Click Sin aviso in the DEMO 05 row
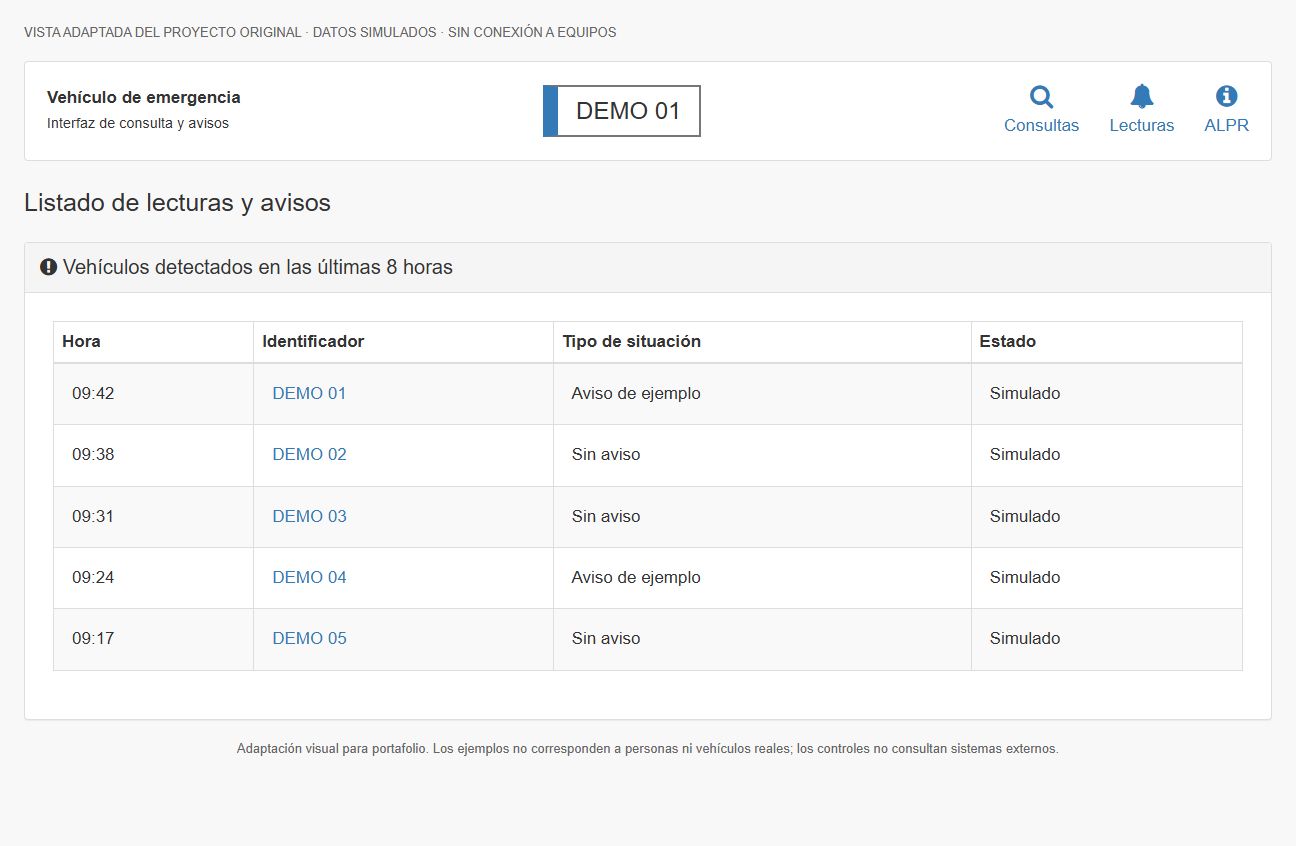The image size is (1296, 846). tap(606, 638)
